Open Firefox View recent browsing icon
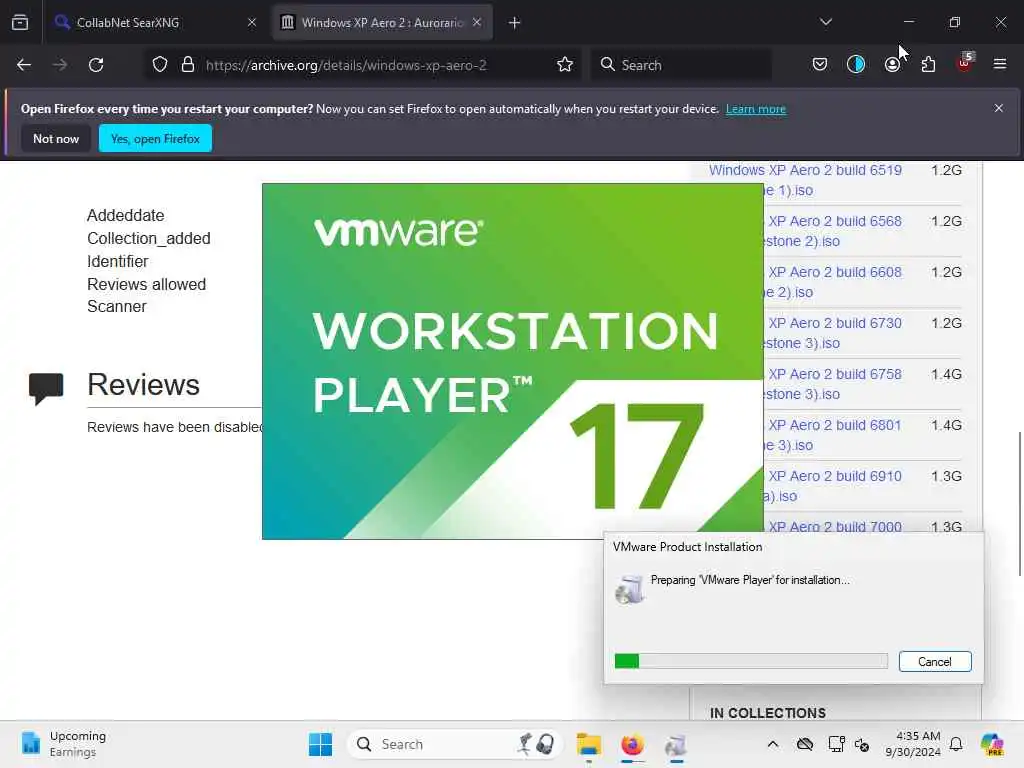Screen dimensions: 1024x768 [20, 22]
